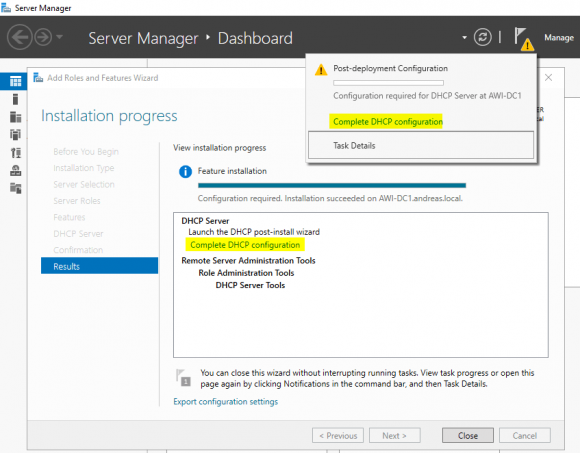Click the Dashboard breadcrumb title
The height and width of the screenshot is (453, 580).
tap(255, 38)
